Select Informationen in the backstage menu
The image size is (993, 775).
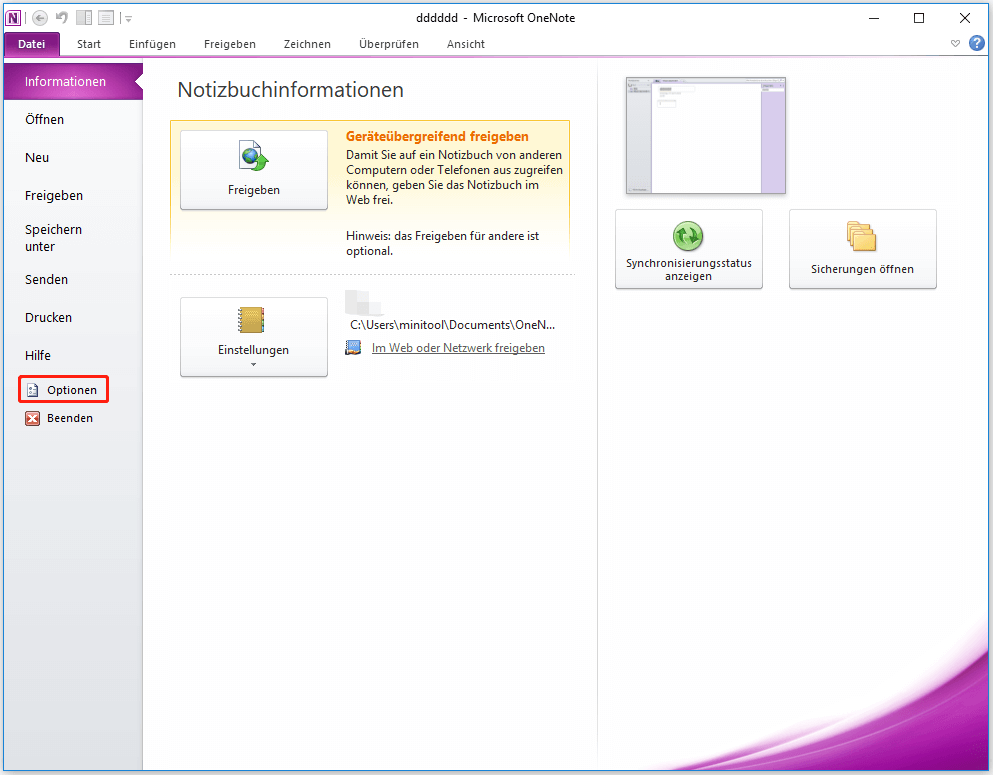click(x=73, y=82)
